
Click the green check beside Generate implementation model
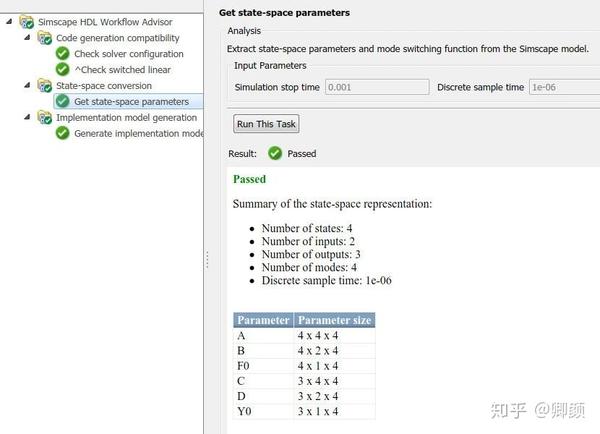tap(63, 133)
